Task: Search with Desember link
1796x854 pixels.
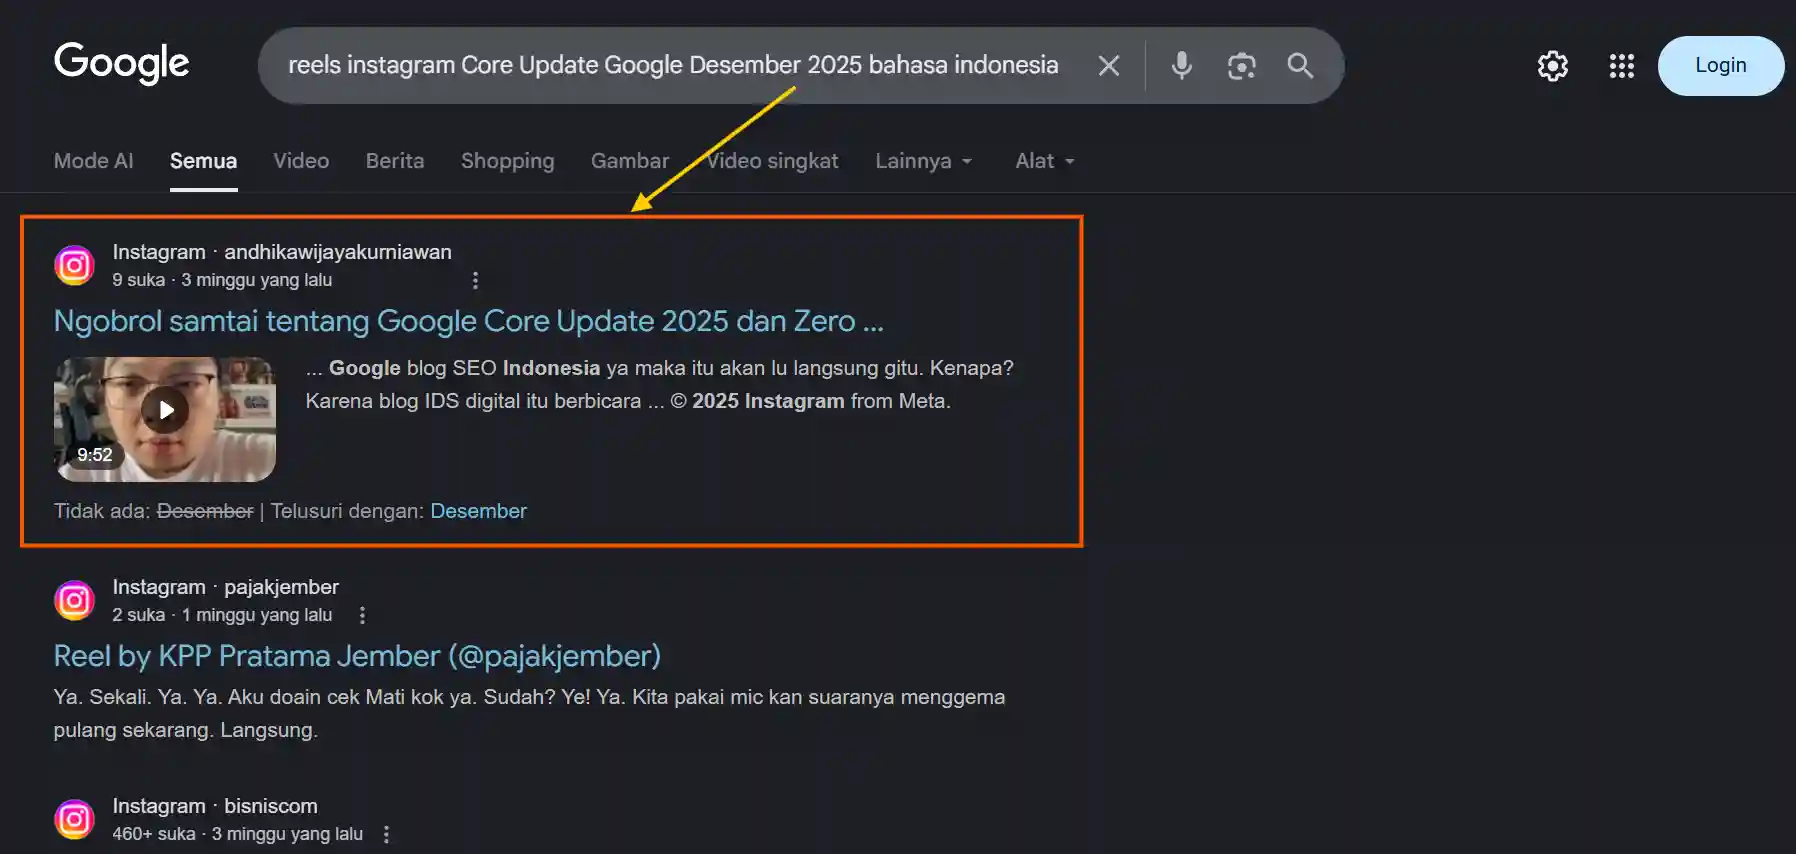Action: pos(478,511)
